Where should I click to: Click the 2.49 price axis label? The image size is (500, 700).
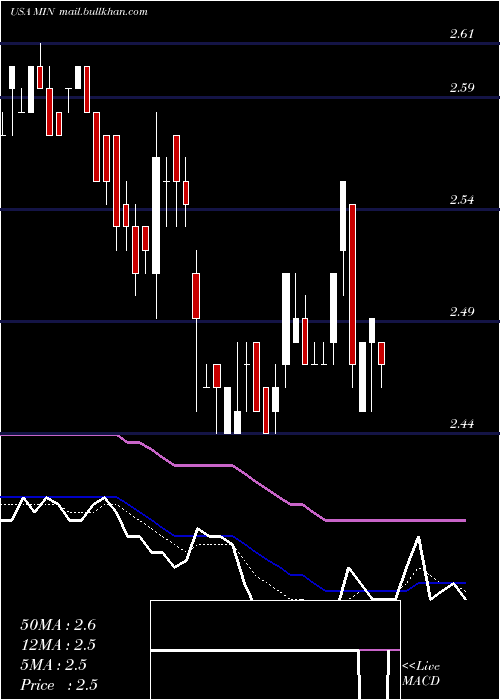(462, 311)
